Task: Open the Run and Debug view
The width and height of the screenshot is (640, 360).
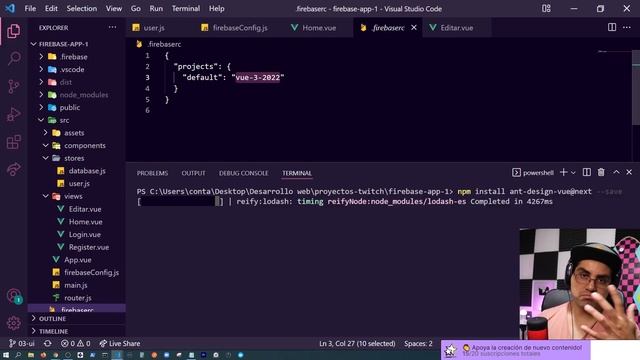Action: point(13,114)
